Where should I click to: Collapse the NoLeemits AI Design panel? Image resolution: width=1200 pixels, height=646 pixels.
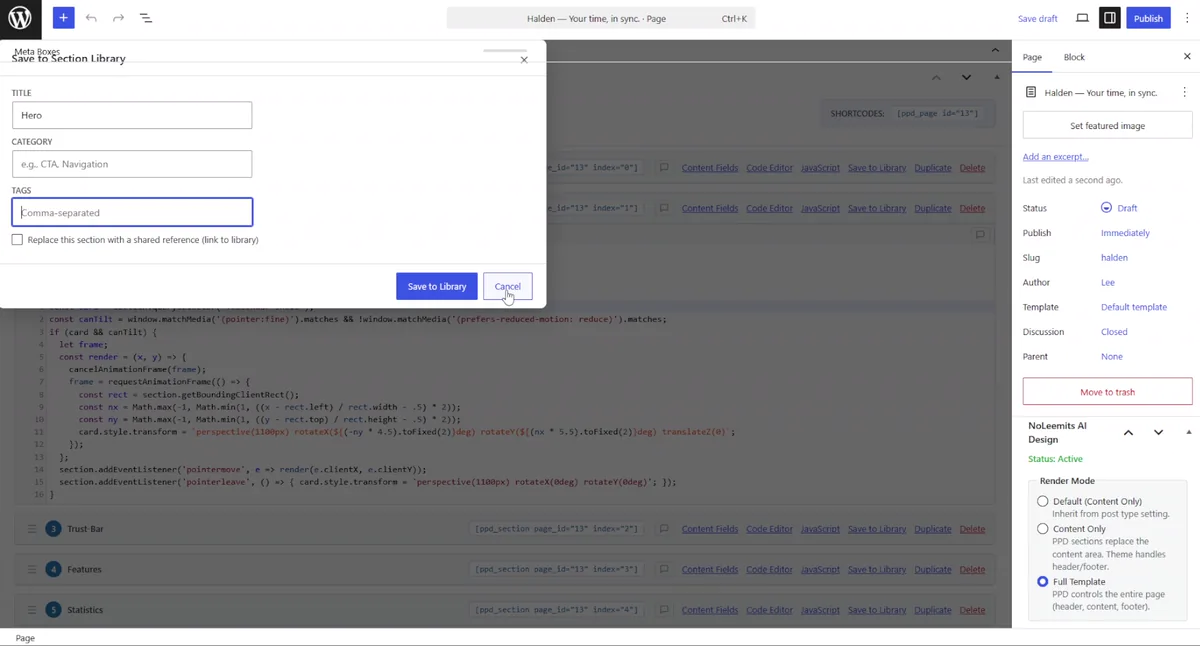tap(1189, 432)
